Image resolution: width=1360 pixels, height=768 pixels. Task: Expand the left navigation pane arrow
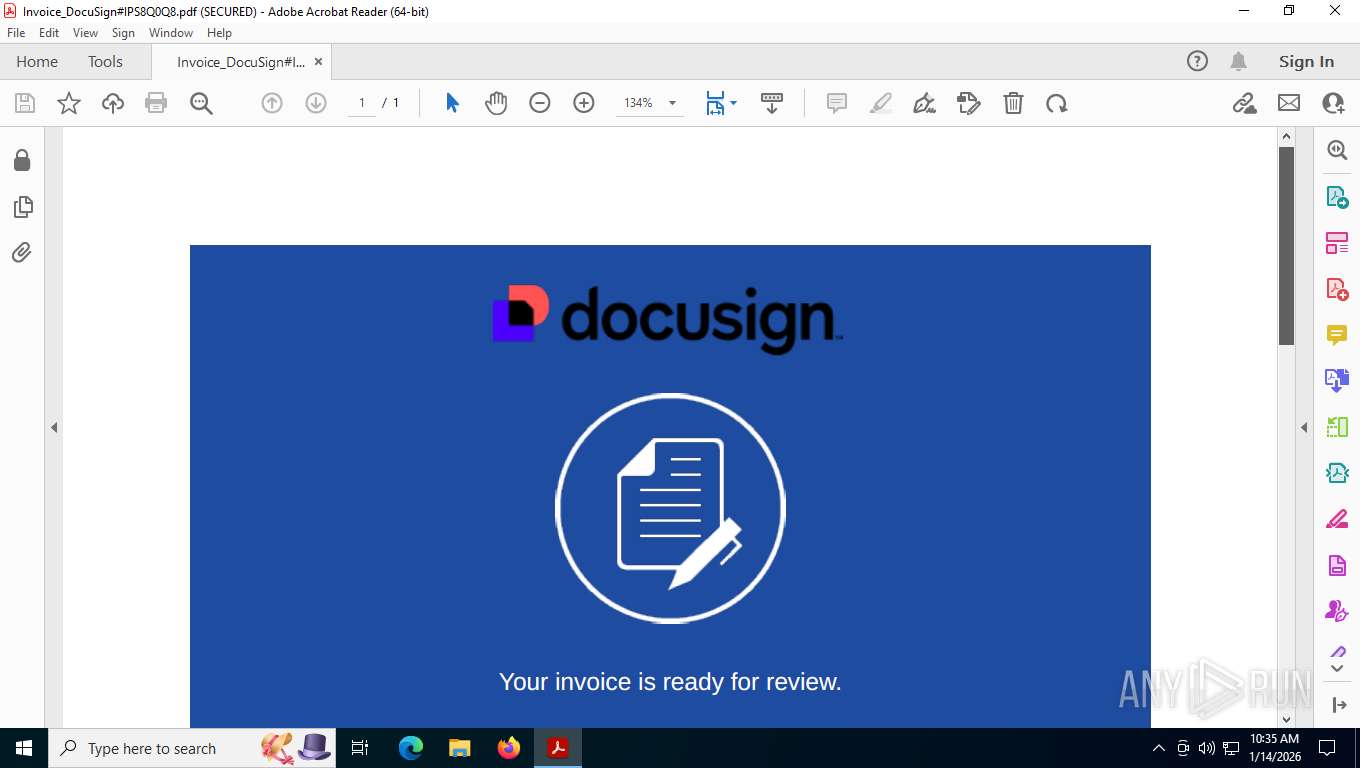54,427
